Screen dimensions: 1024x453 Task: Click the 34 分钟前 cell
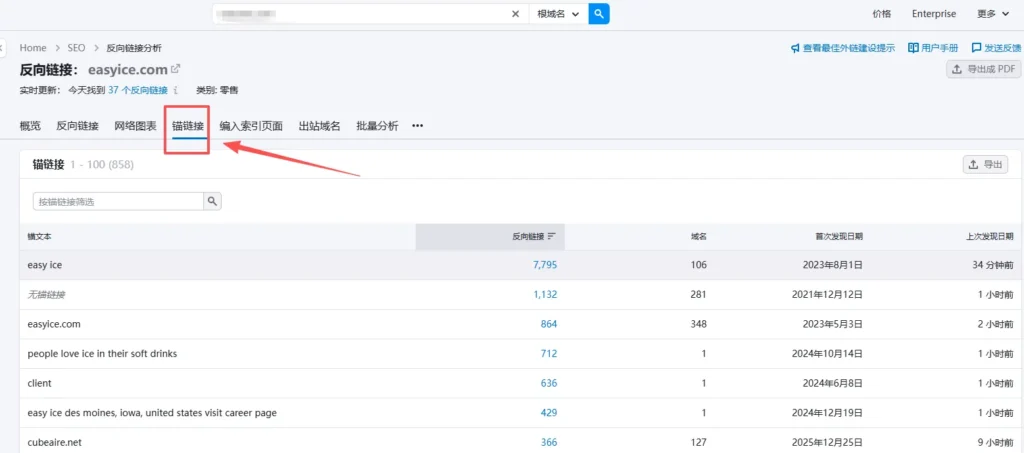(x=993, y=265)
